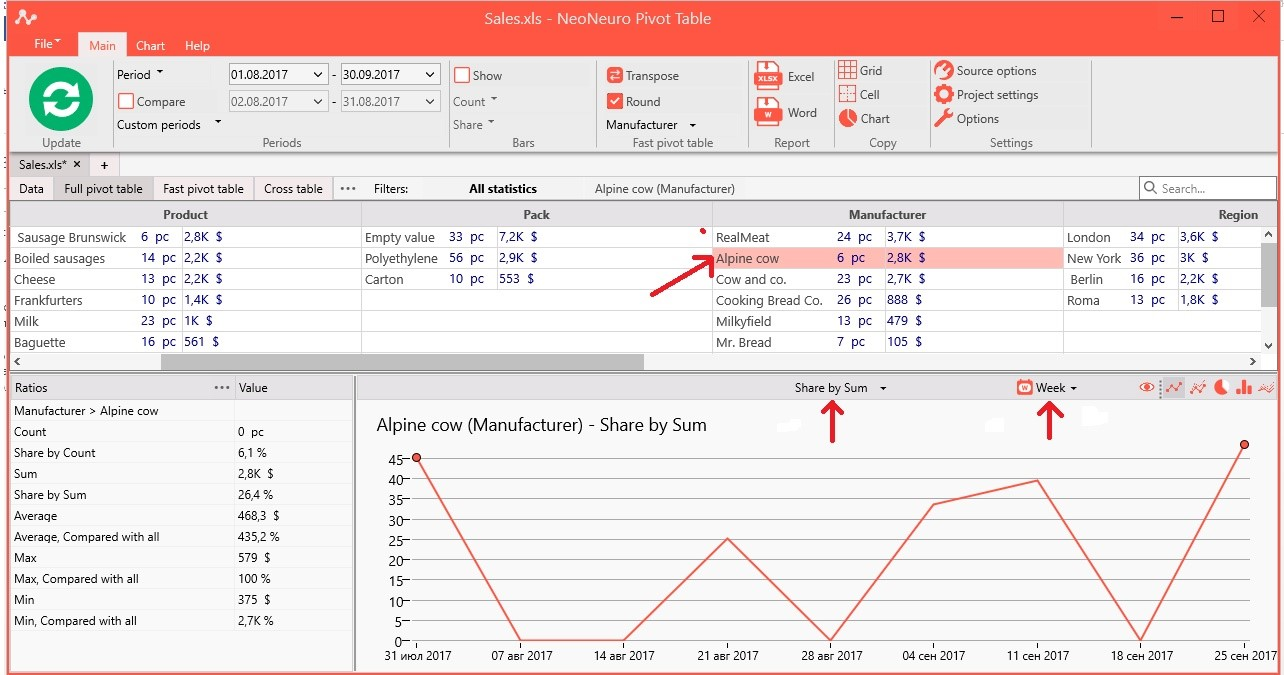Enable the Show bars checkbox

462,75
